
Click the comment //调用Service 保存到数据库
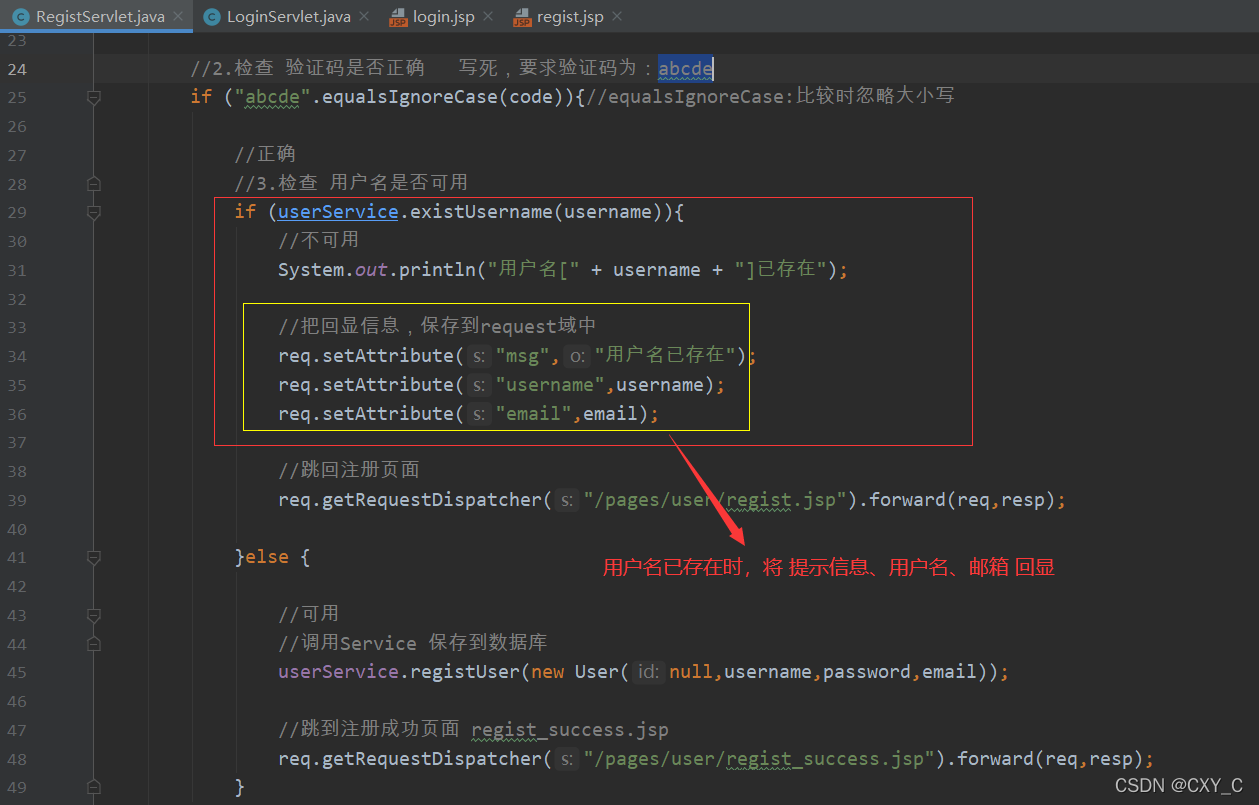point(412,643)
